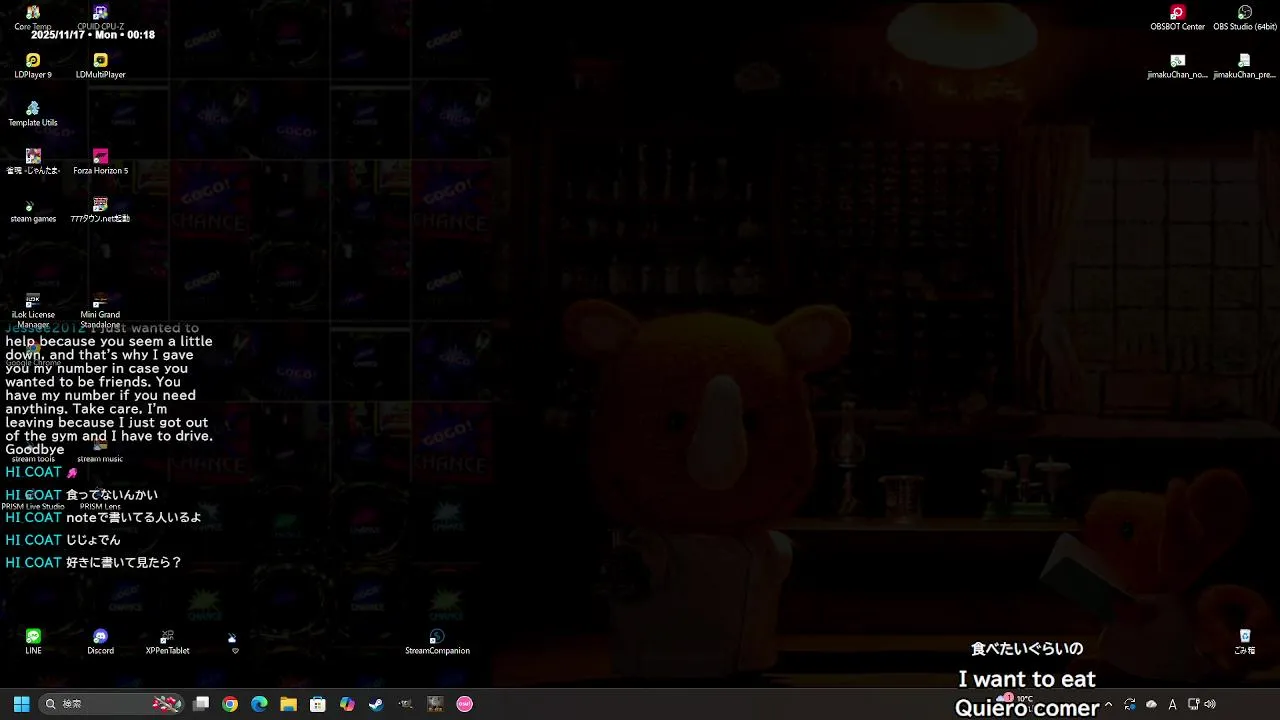Screen dimensions: 1280x720
Task: Open Steam from the taskbar
Action: coord(376,704)
